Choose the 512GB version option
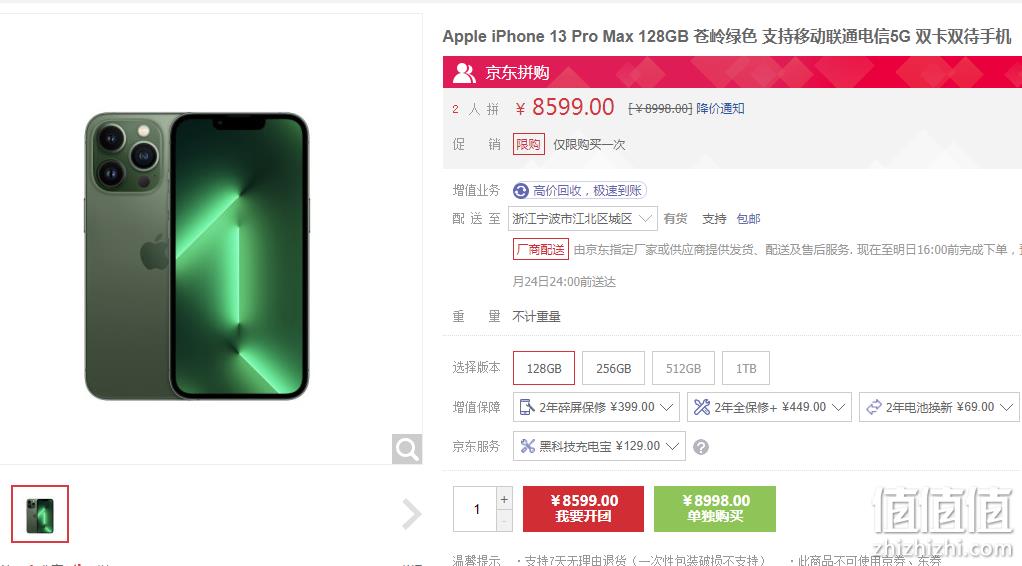Viewport: 1022px width, 566px height. pos(683,368)
